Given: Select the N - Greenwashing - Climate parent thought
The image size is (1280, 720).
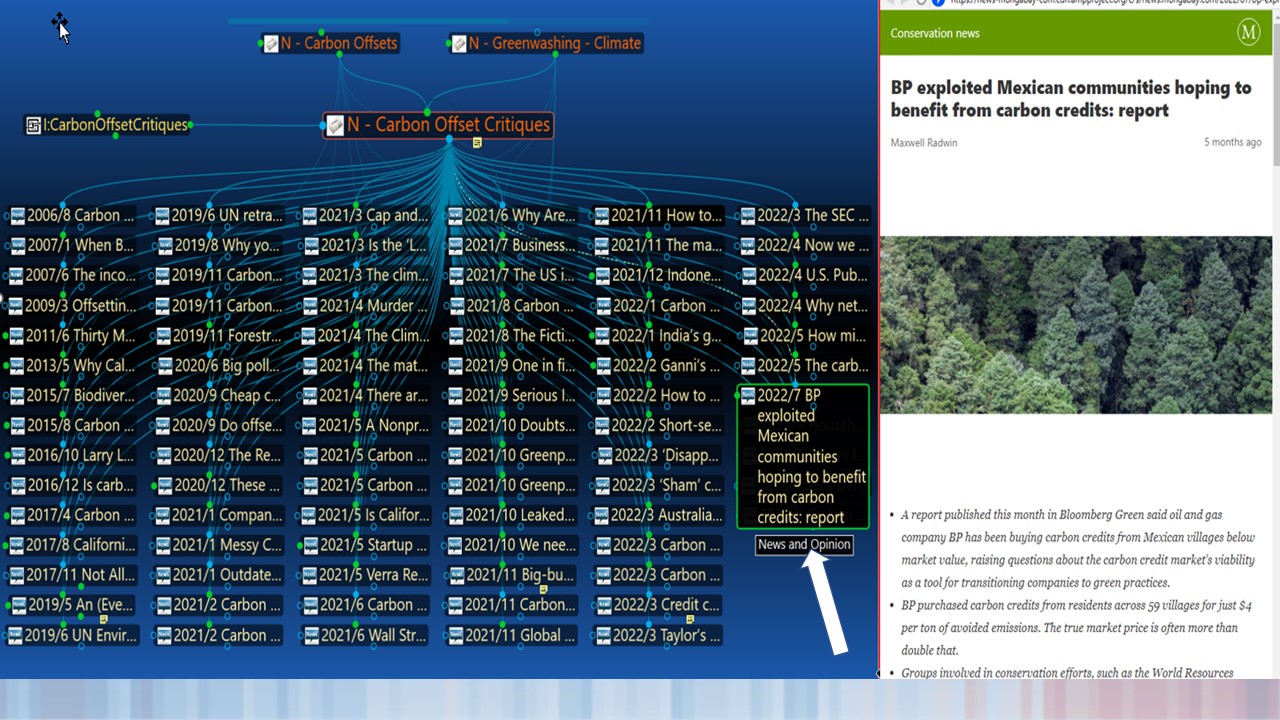Looking at the screenshot, I should 545,44.
